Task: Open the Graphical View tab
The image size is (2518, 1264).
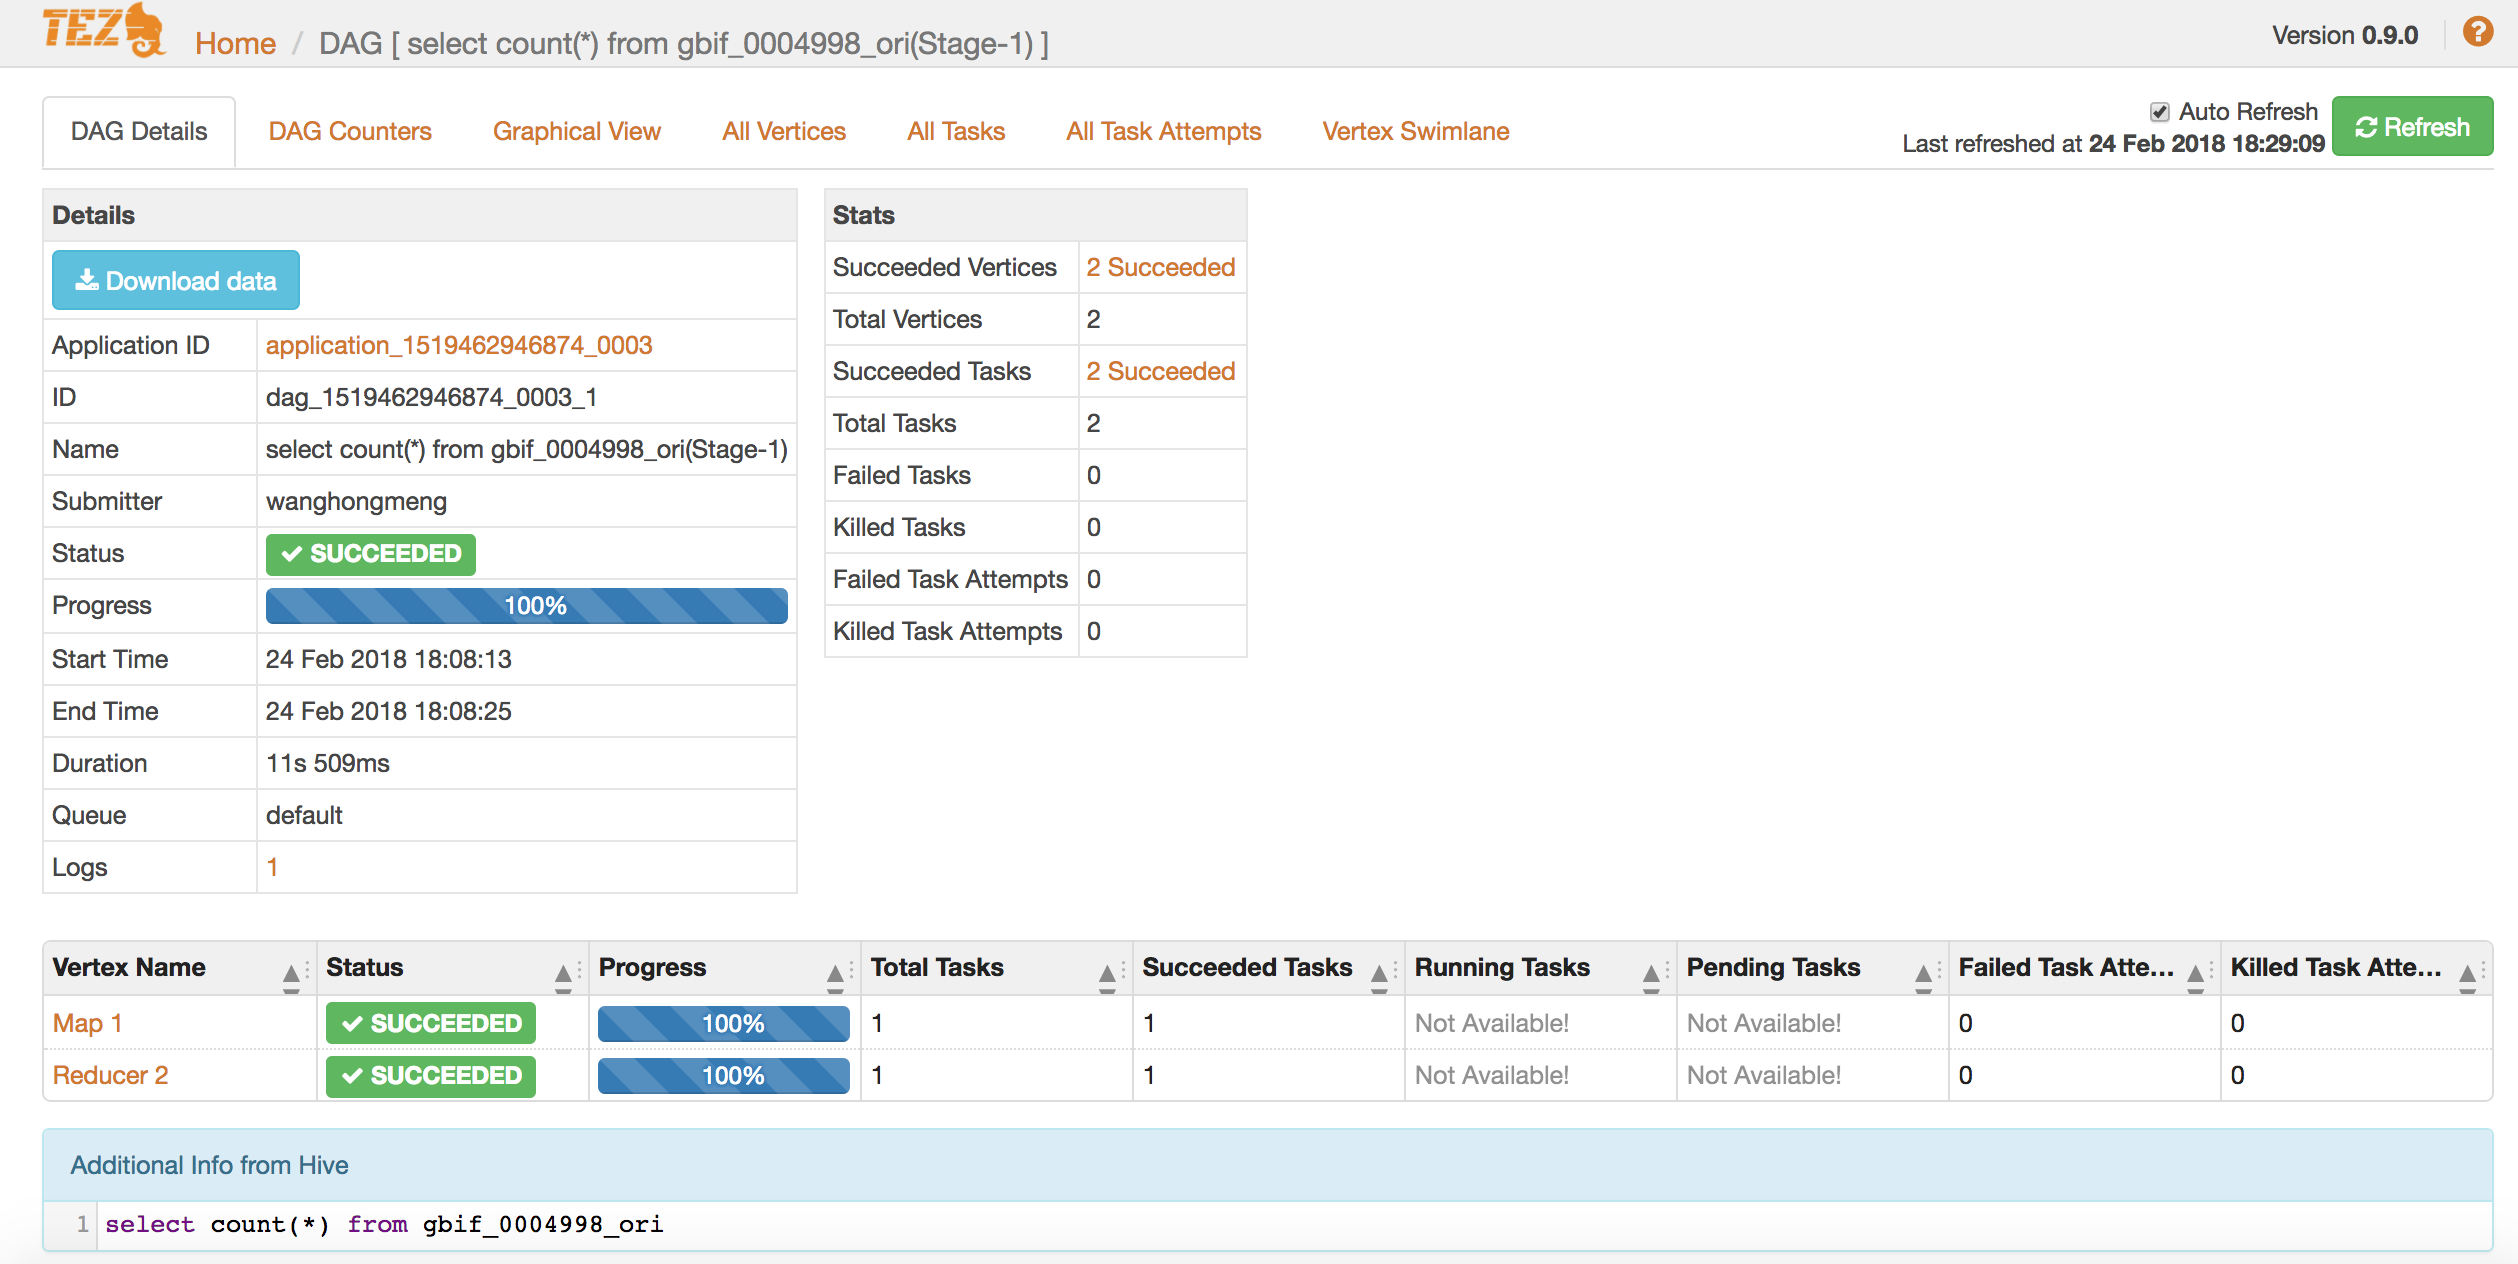Action: pyautogui.click(x=576, y=131)
